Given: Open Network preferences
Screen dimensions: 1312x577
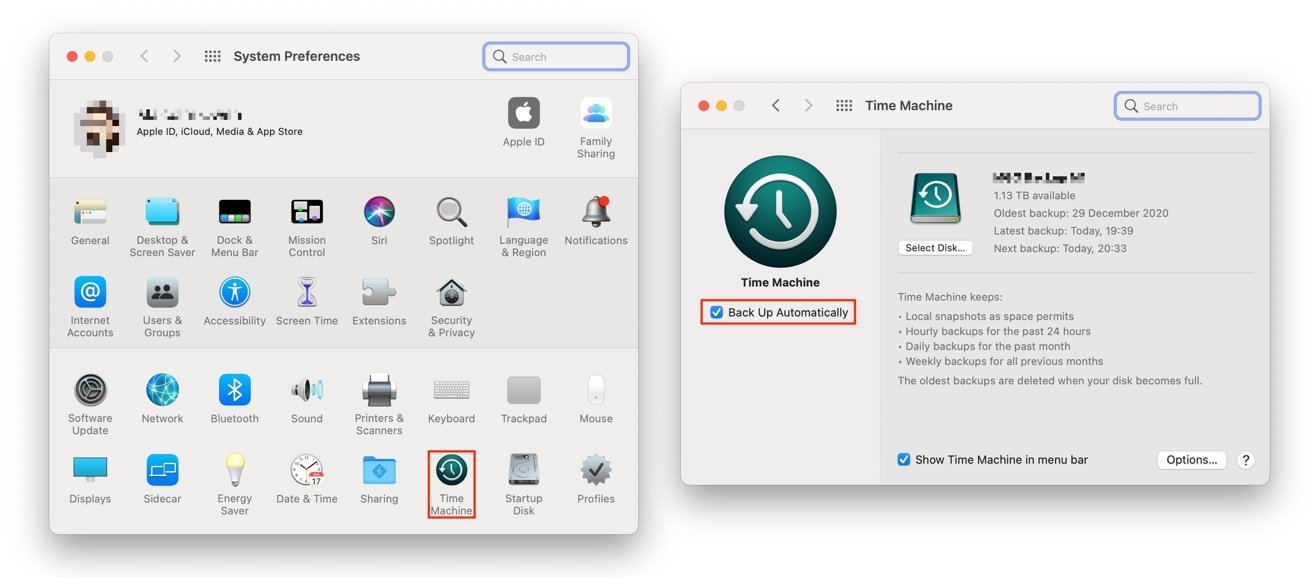Looking at the screenshot, I should pyautogui.click(x=162, y=390).
